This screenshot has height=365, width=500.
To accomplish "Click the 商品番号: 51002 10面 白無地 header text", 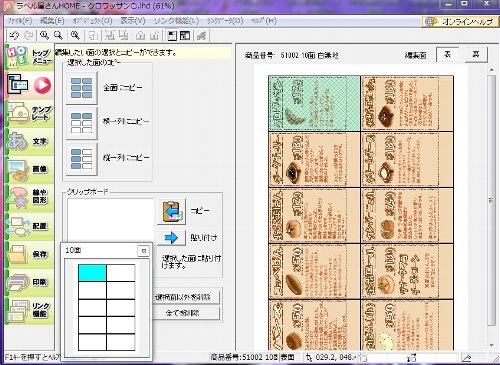I will (292, 56).
